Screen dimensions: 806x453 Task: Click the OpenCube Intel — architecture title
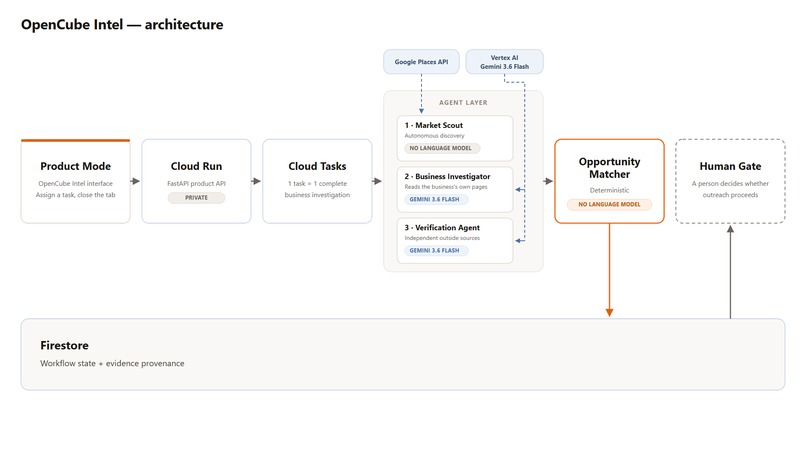coord(122,25)
